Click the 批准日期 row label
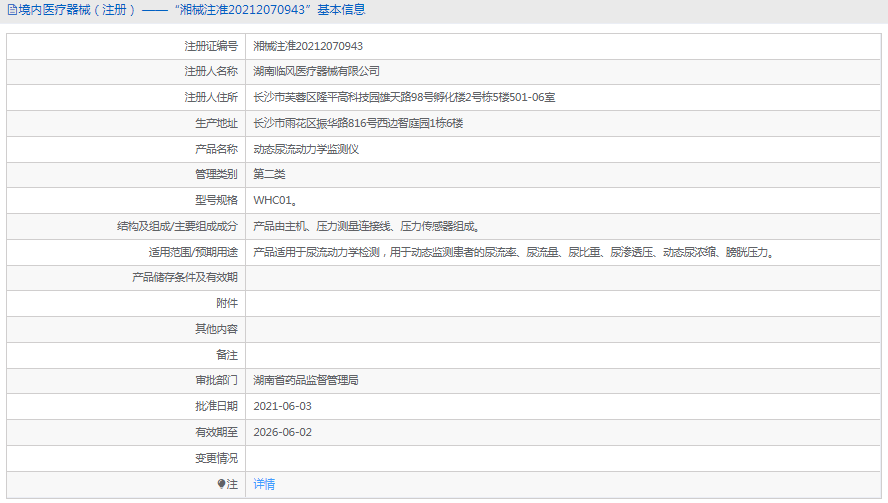Image resolution: width=888 pixels, height=503 pixels. (x=216, y=407)
